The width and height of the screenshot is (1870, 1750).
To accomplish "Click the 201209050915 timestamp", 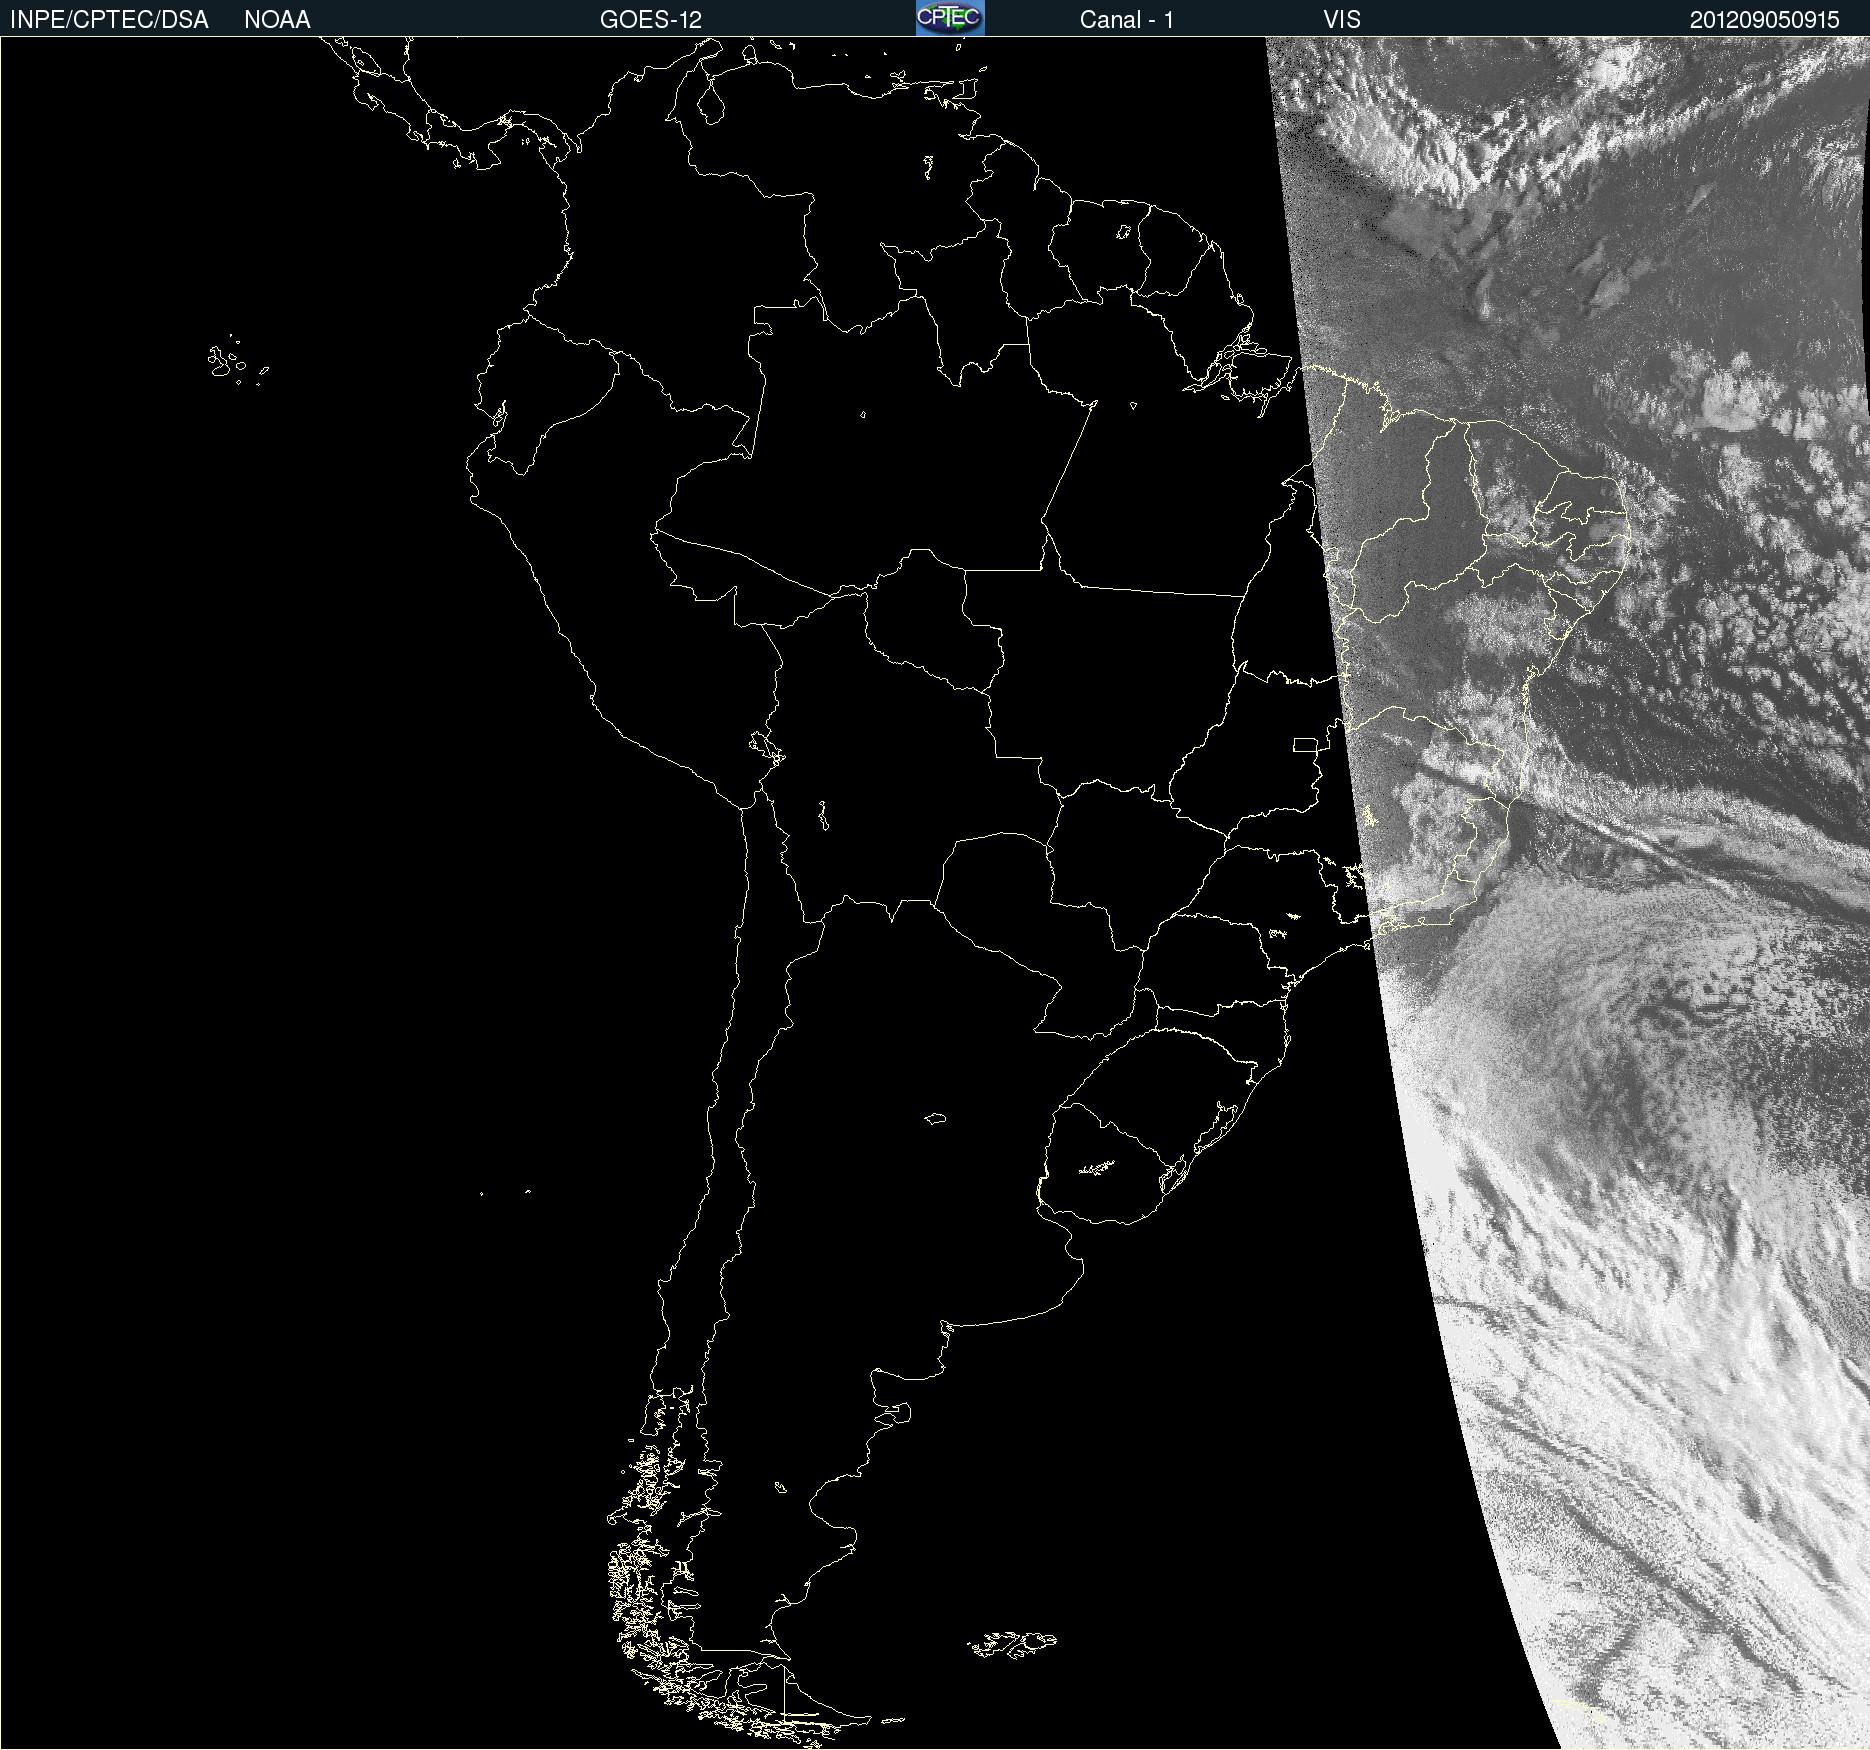I will click(1764, 20).
